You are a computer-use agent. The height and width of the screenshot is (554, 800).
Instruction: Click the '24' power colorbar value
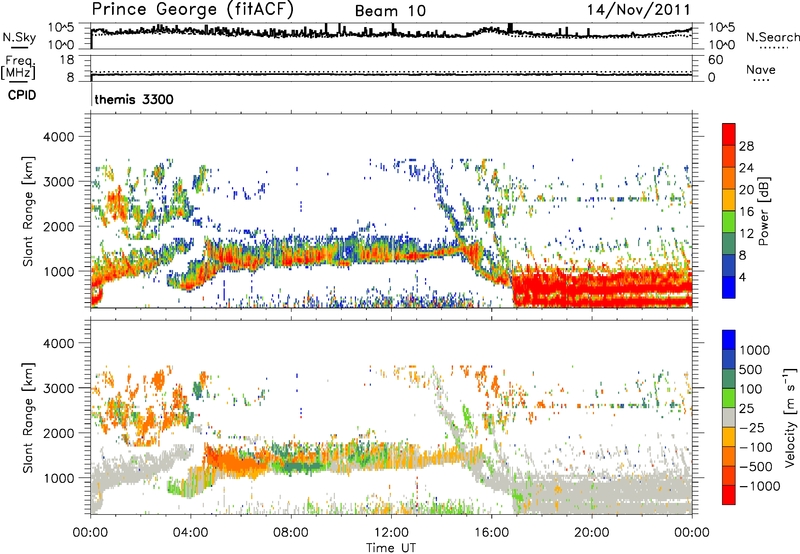(x=746, y=168)
